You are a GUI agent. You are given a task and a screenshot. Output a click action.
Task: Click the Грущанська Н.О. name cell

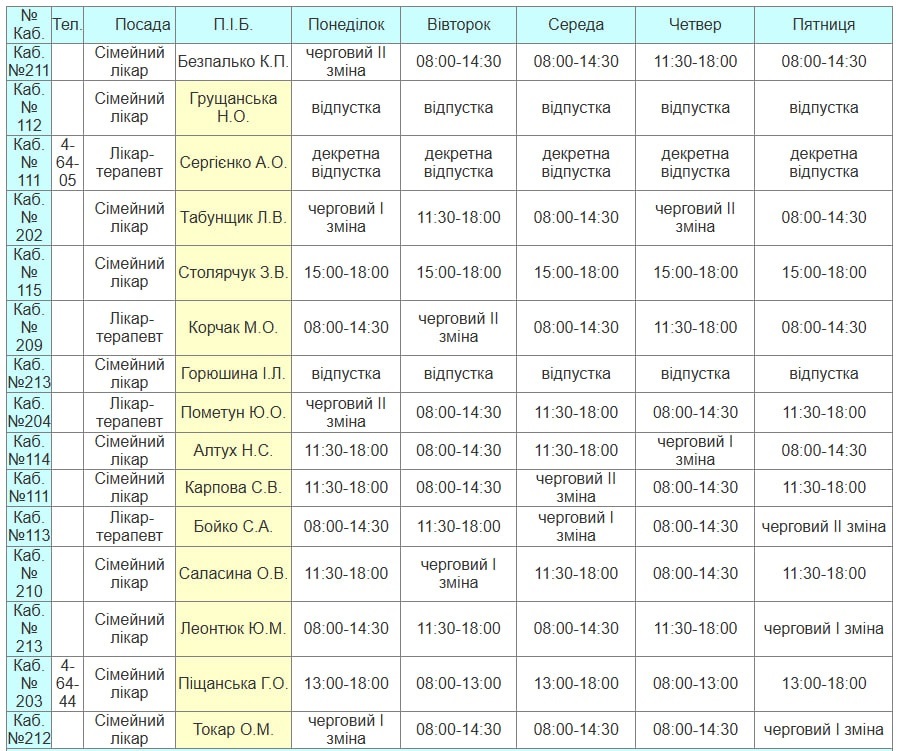[x=233, y=108]
